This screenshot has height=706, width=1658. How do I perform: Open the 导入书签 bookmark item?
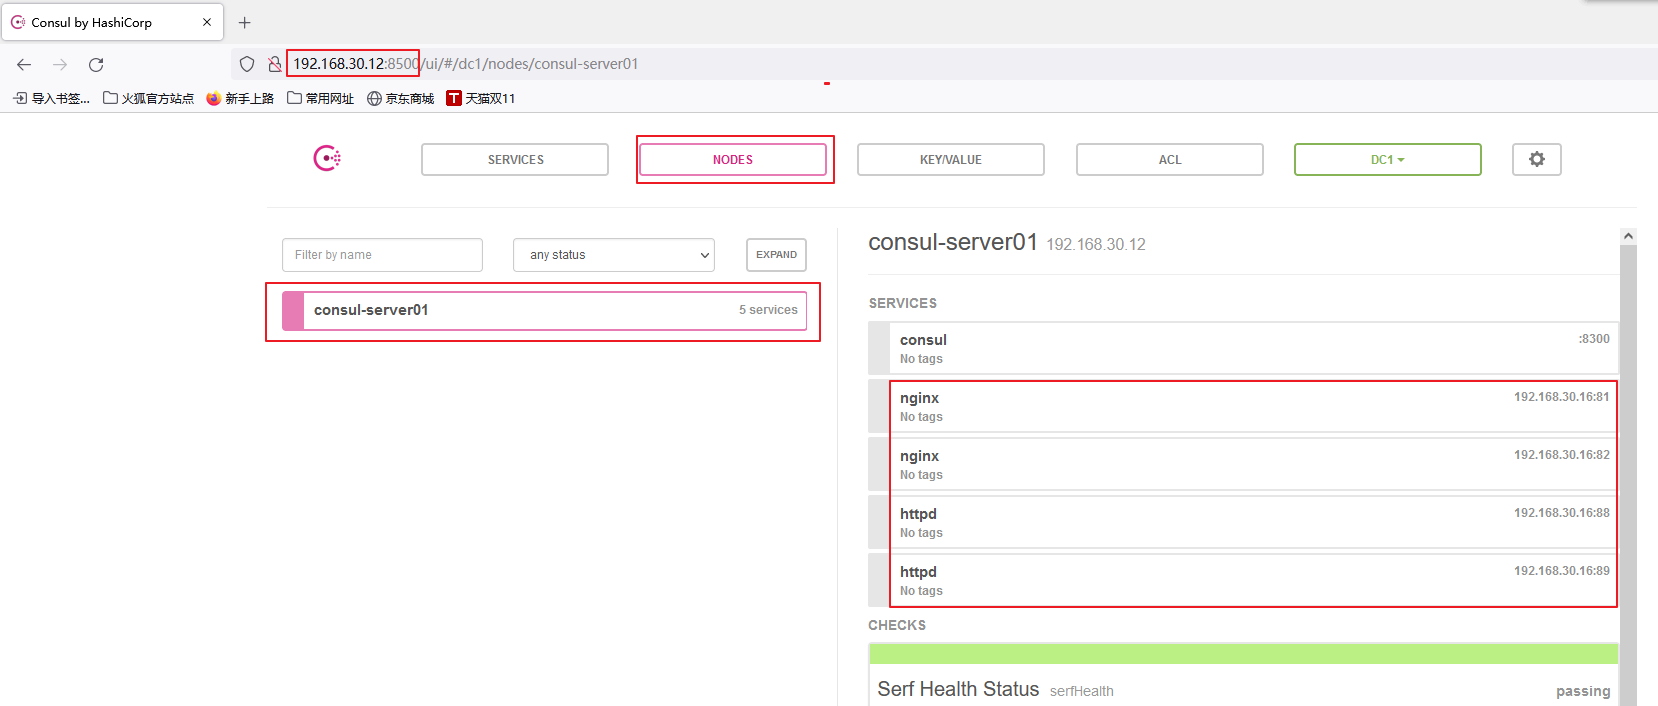click(x=51, y=98)
